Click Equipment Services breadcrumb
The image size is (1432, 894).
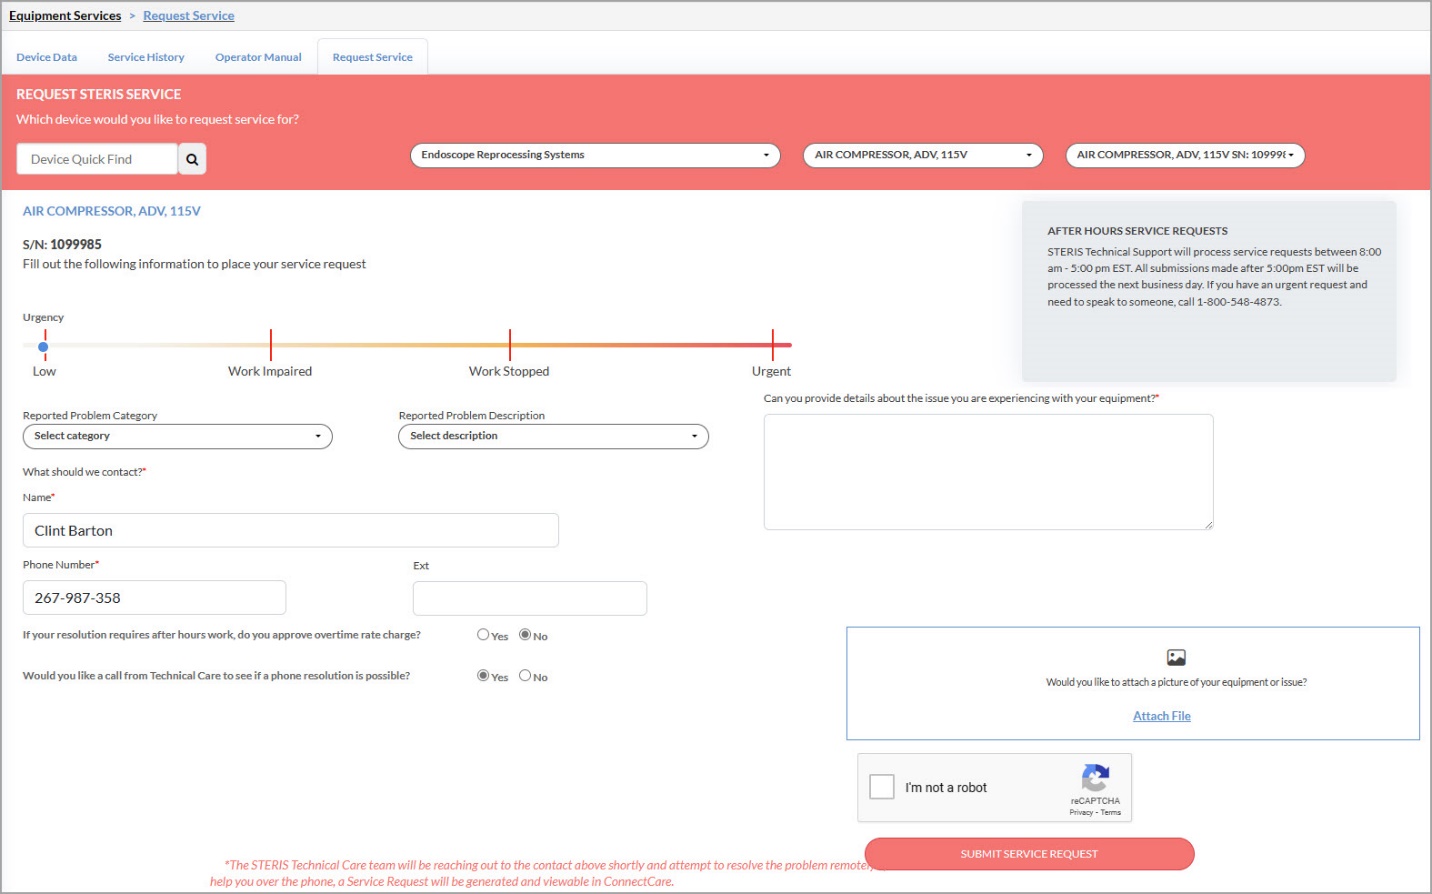point(65,16)
